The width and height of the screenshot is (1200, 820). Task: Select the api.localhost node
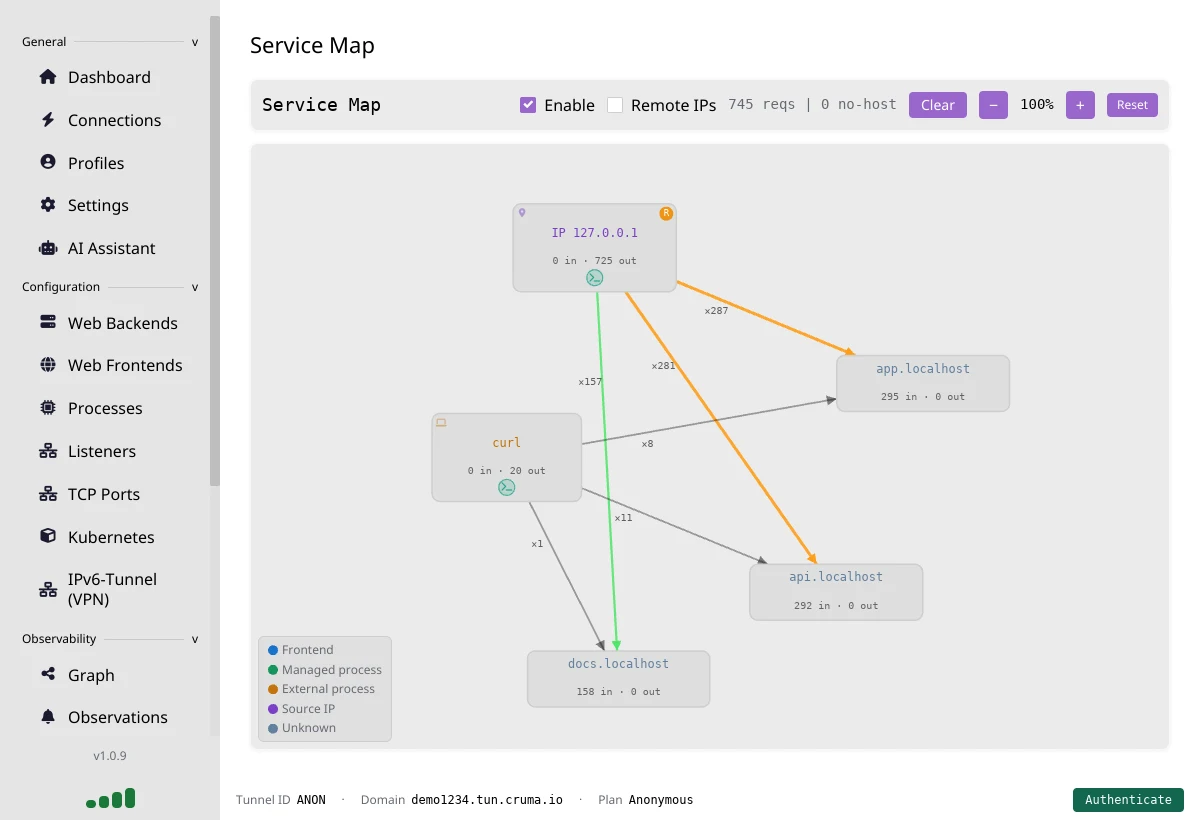(836, 592)
